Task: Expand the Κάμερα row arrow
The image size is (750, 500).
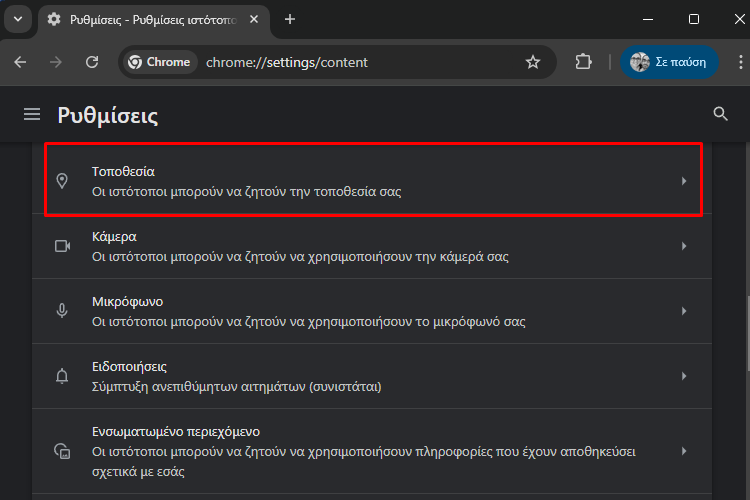Action: tap(684, 246)
